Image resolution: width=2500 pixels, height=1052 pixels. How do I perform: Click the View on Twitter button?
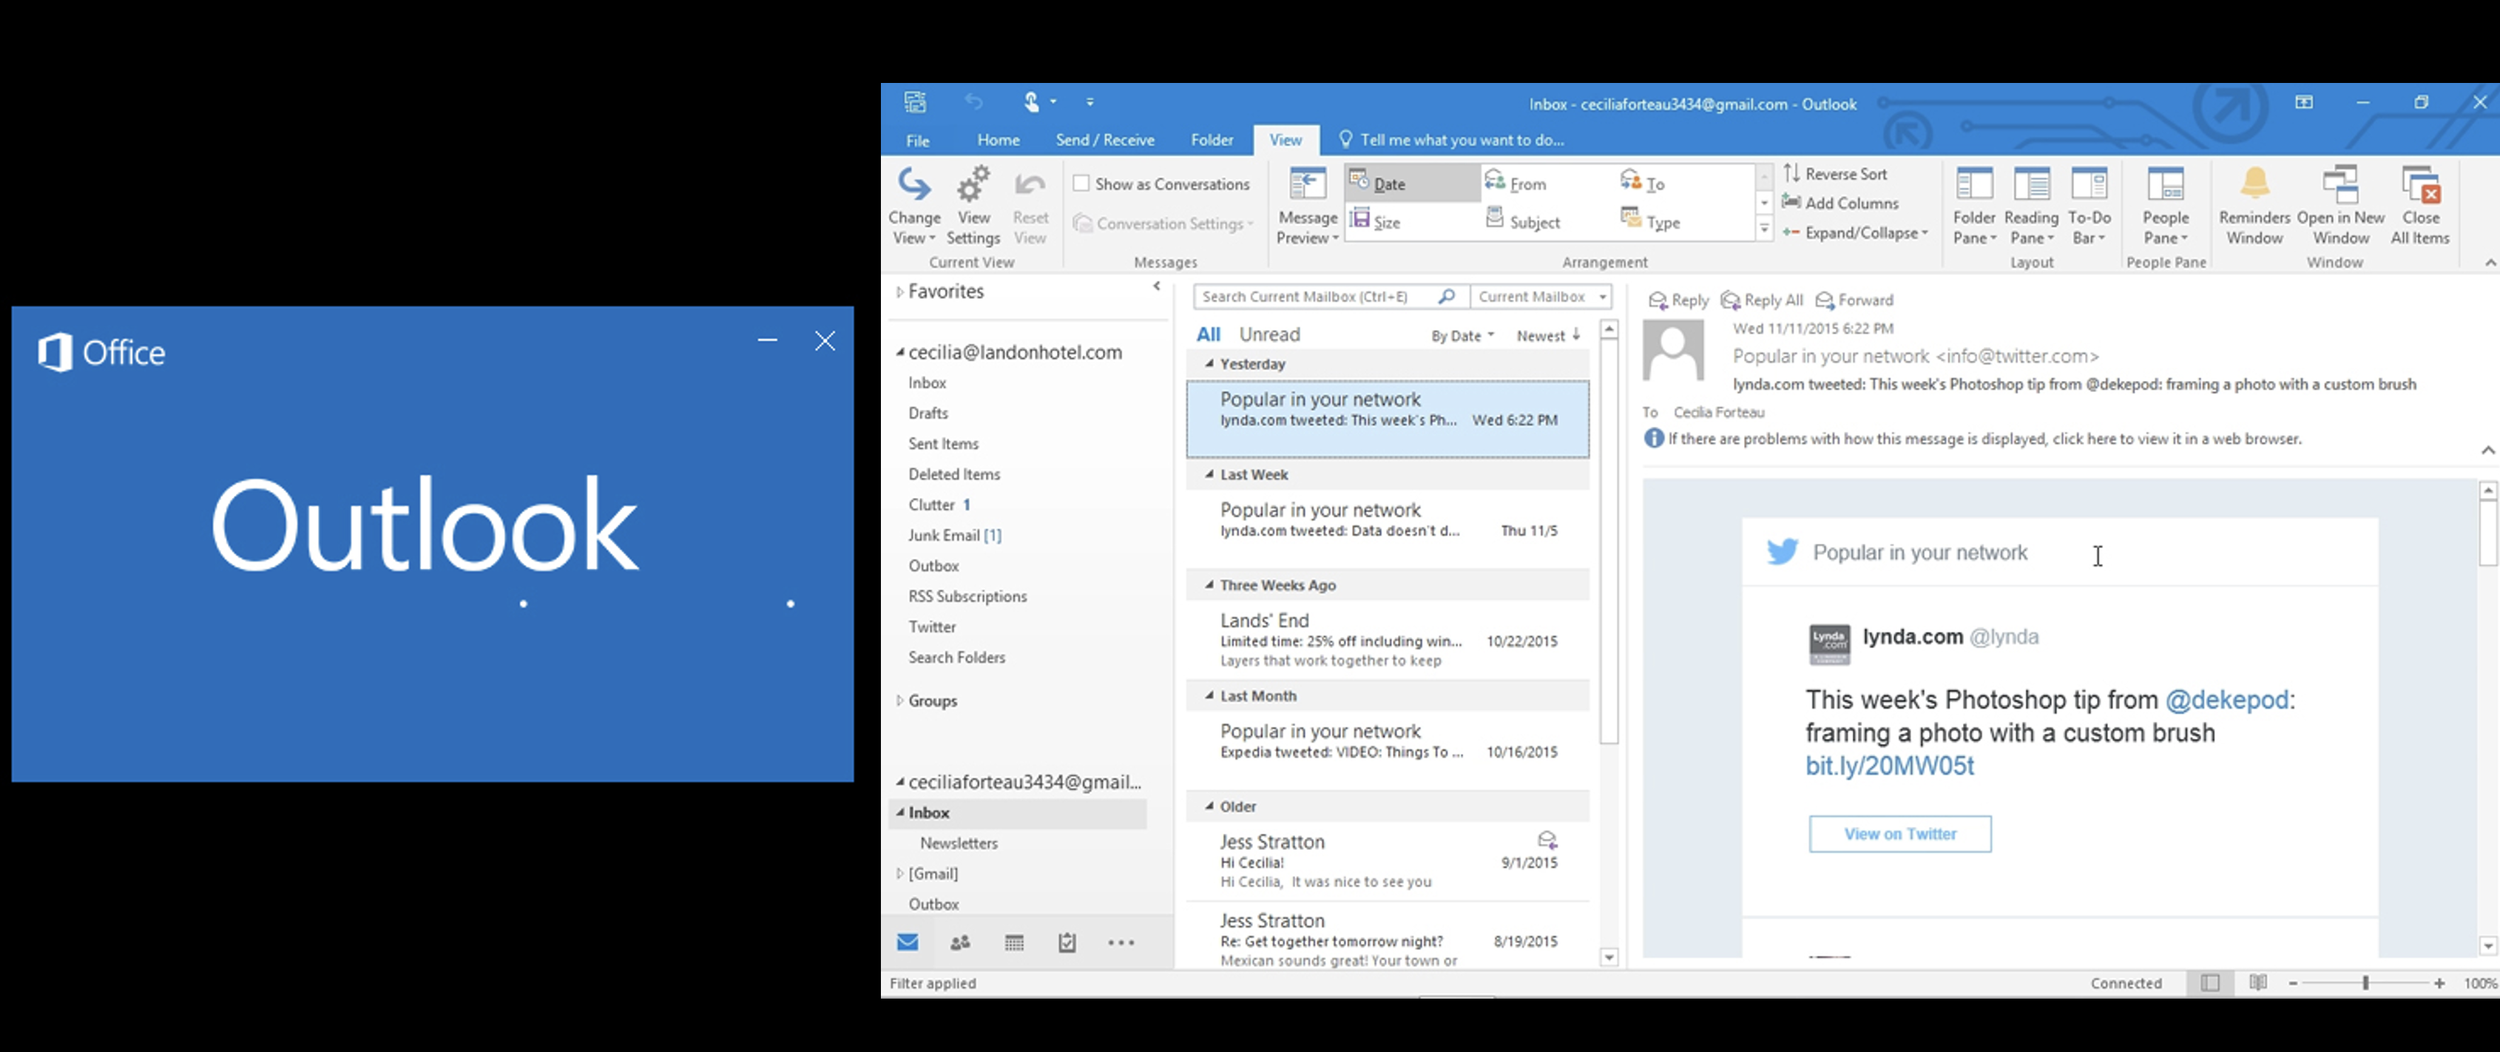(1899, 834)
